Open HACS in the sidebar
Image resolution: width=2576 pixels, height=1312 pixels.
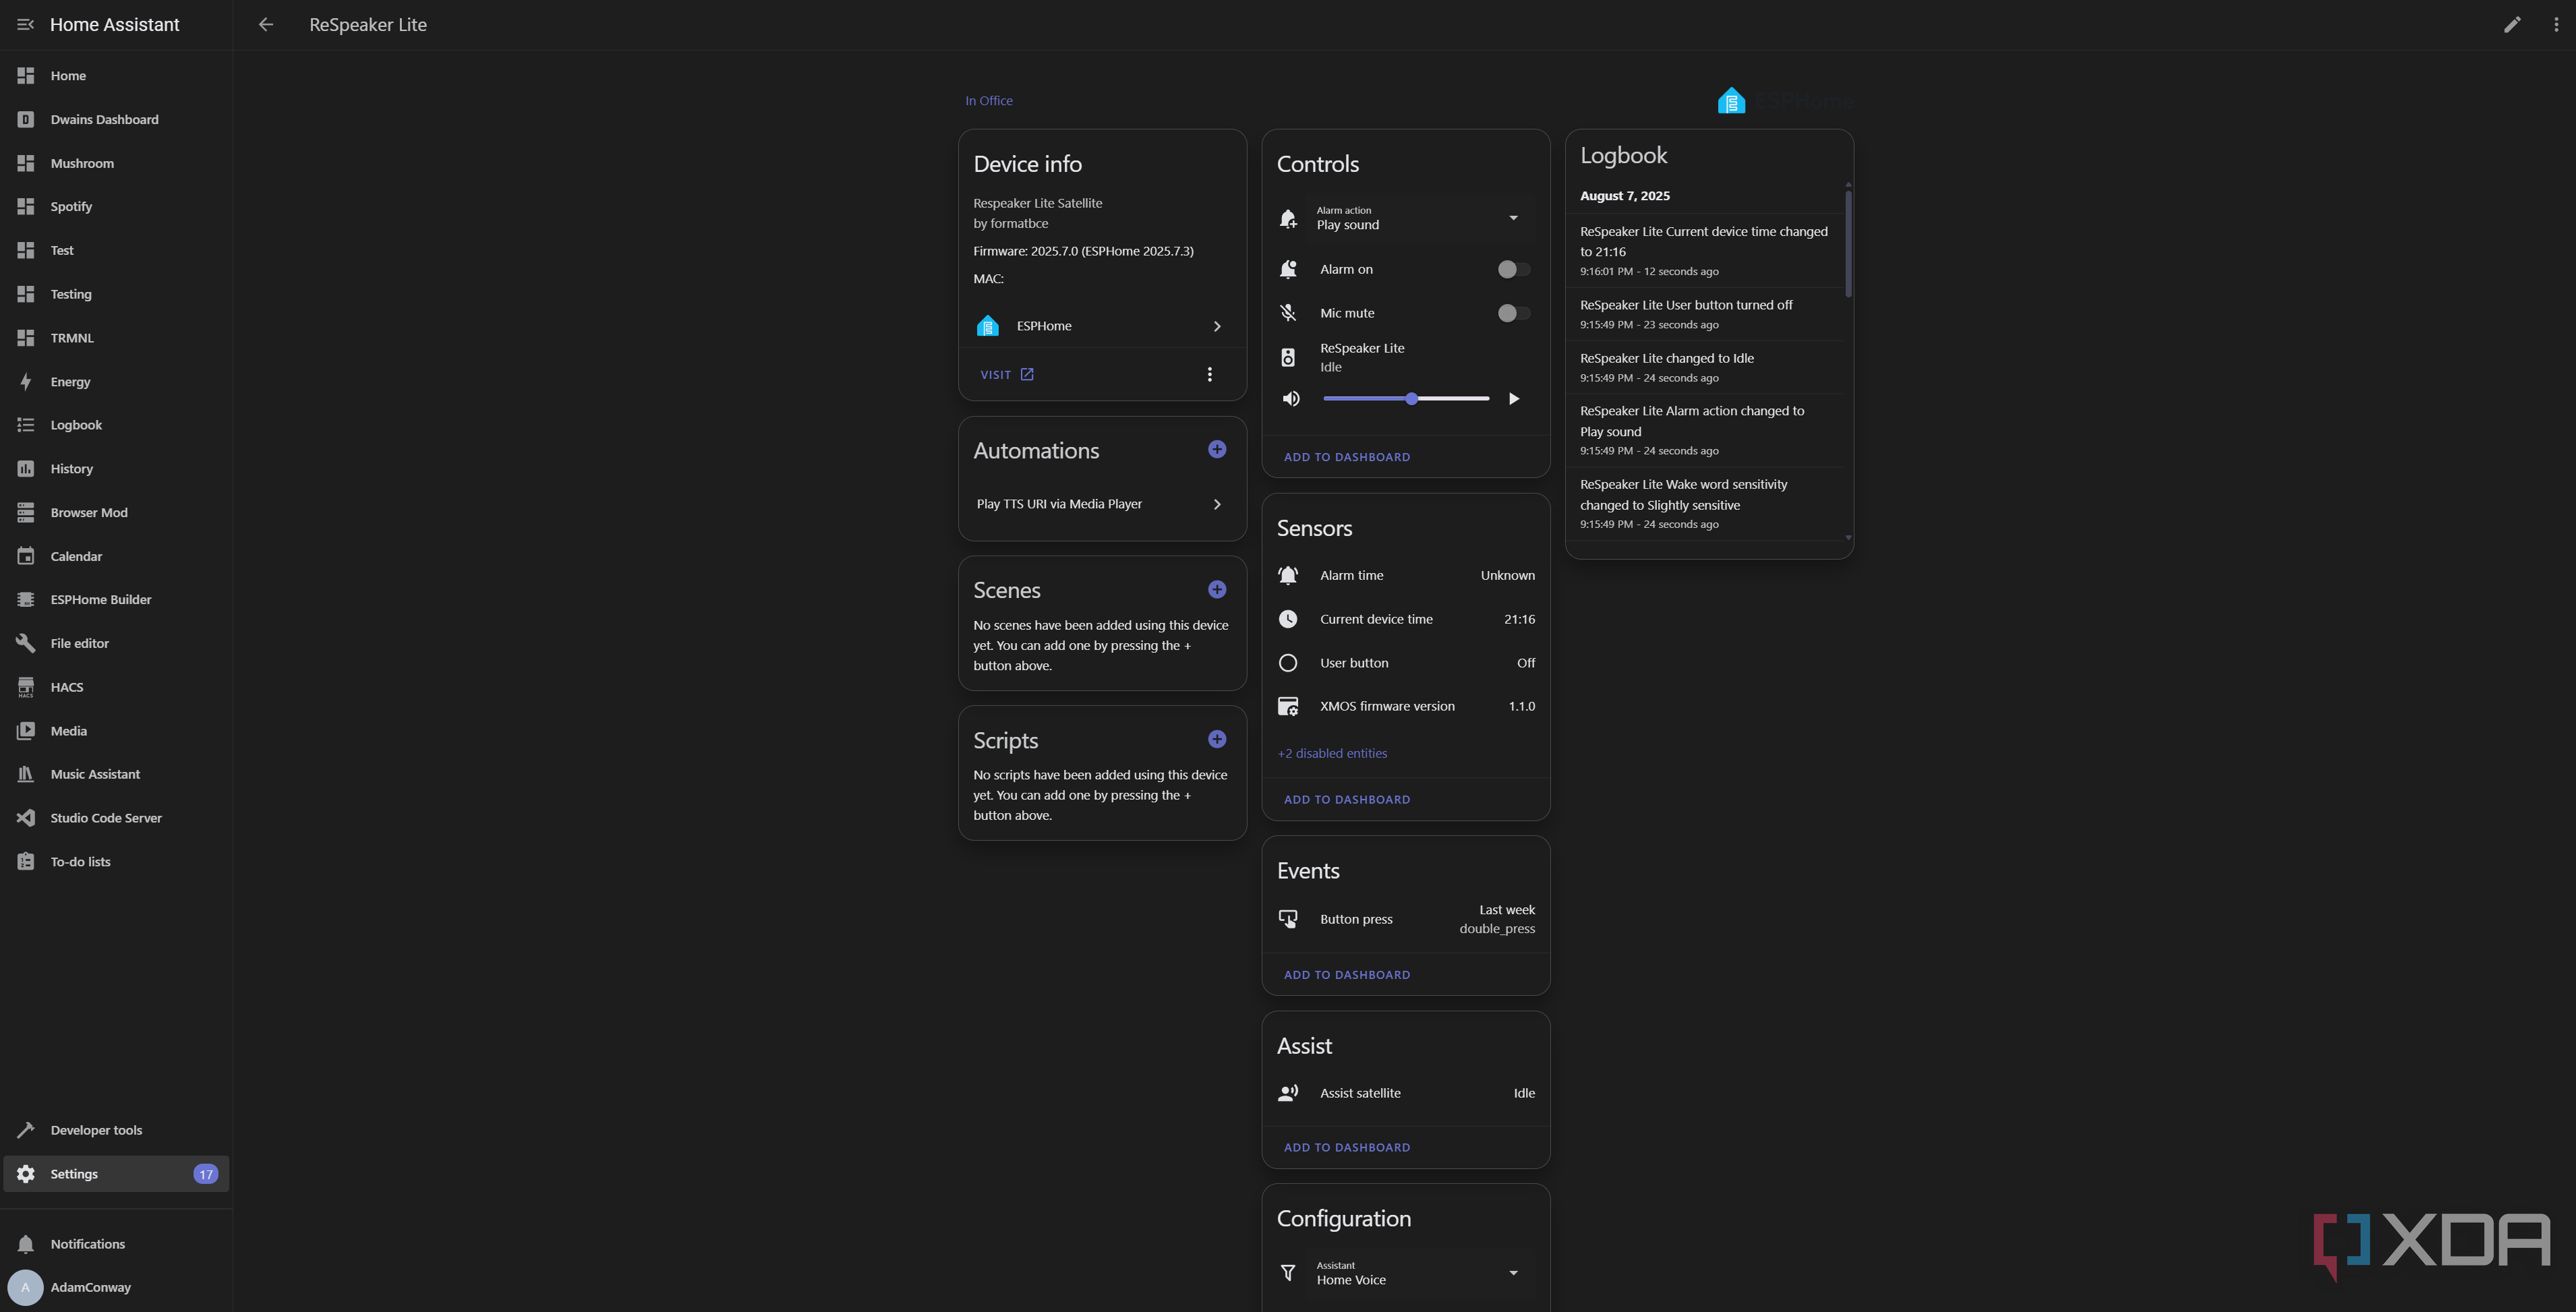point(116,687)
